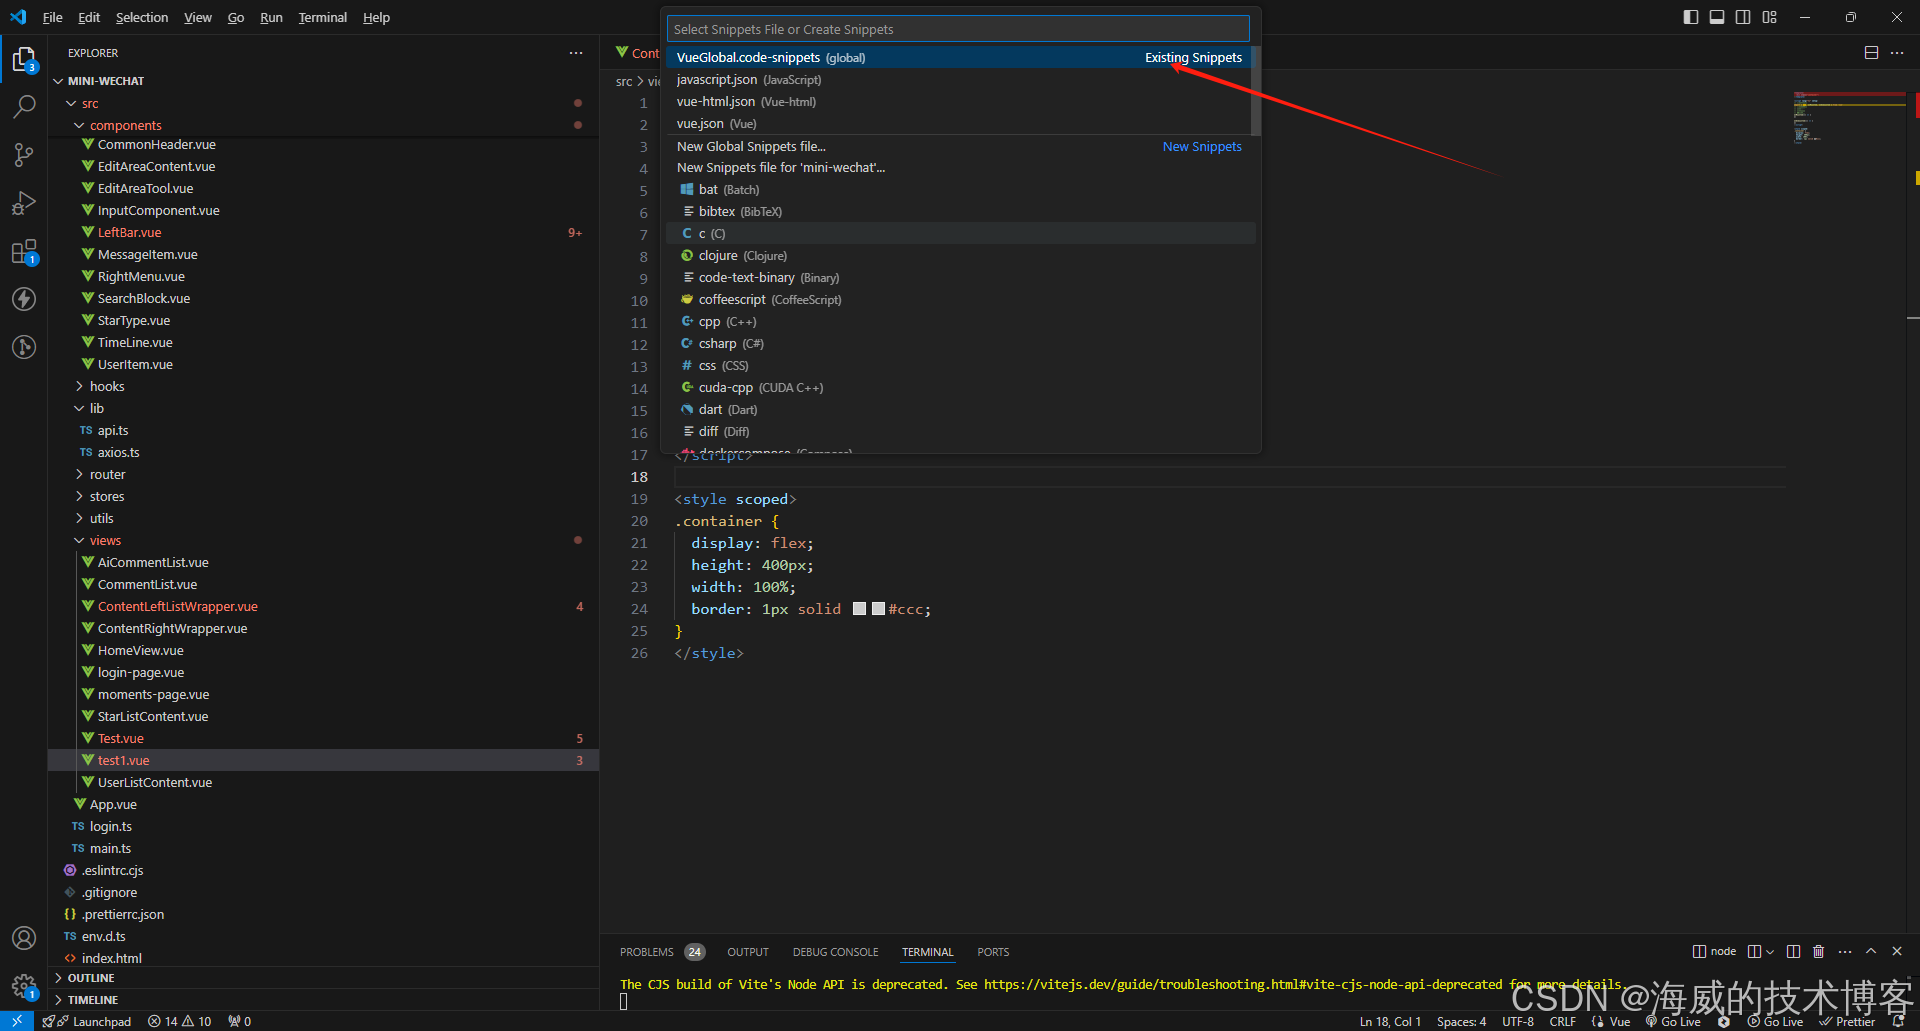Switch to the PORTS tab
Viewport: 1920px width, 1031px height.
tap(993, 952)
